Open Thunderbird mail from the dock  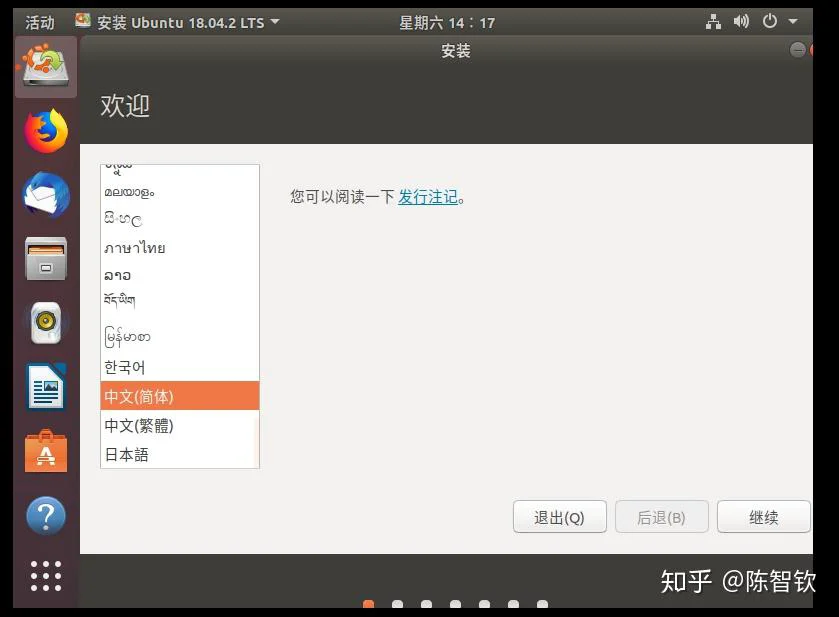[46, 195]
